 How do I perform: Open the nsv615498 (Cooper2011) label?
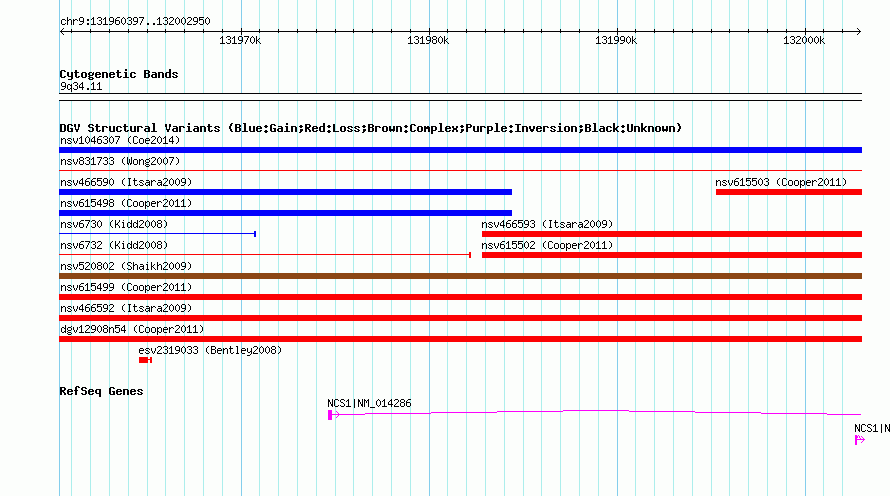pyautogui.click(x=126, y=203)
